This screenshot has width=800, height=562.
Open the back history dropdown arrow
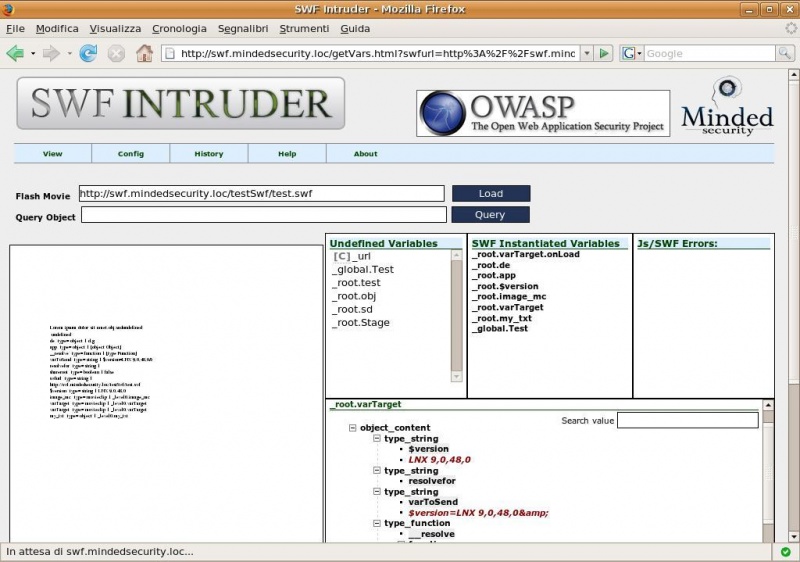(x=33, y=54)
